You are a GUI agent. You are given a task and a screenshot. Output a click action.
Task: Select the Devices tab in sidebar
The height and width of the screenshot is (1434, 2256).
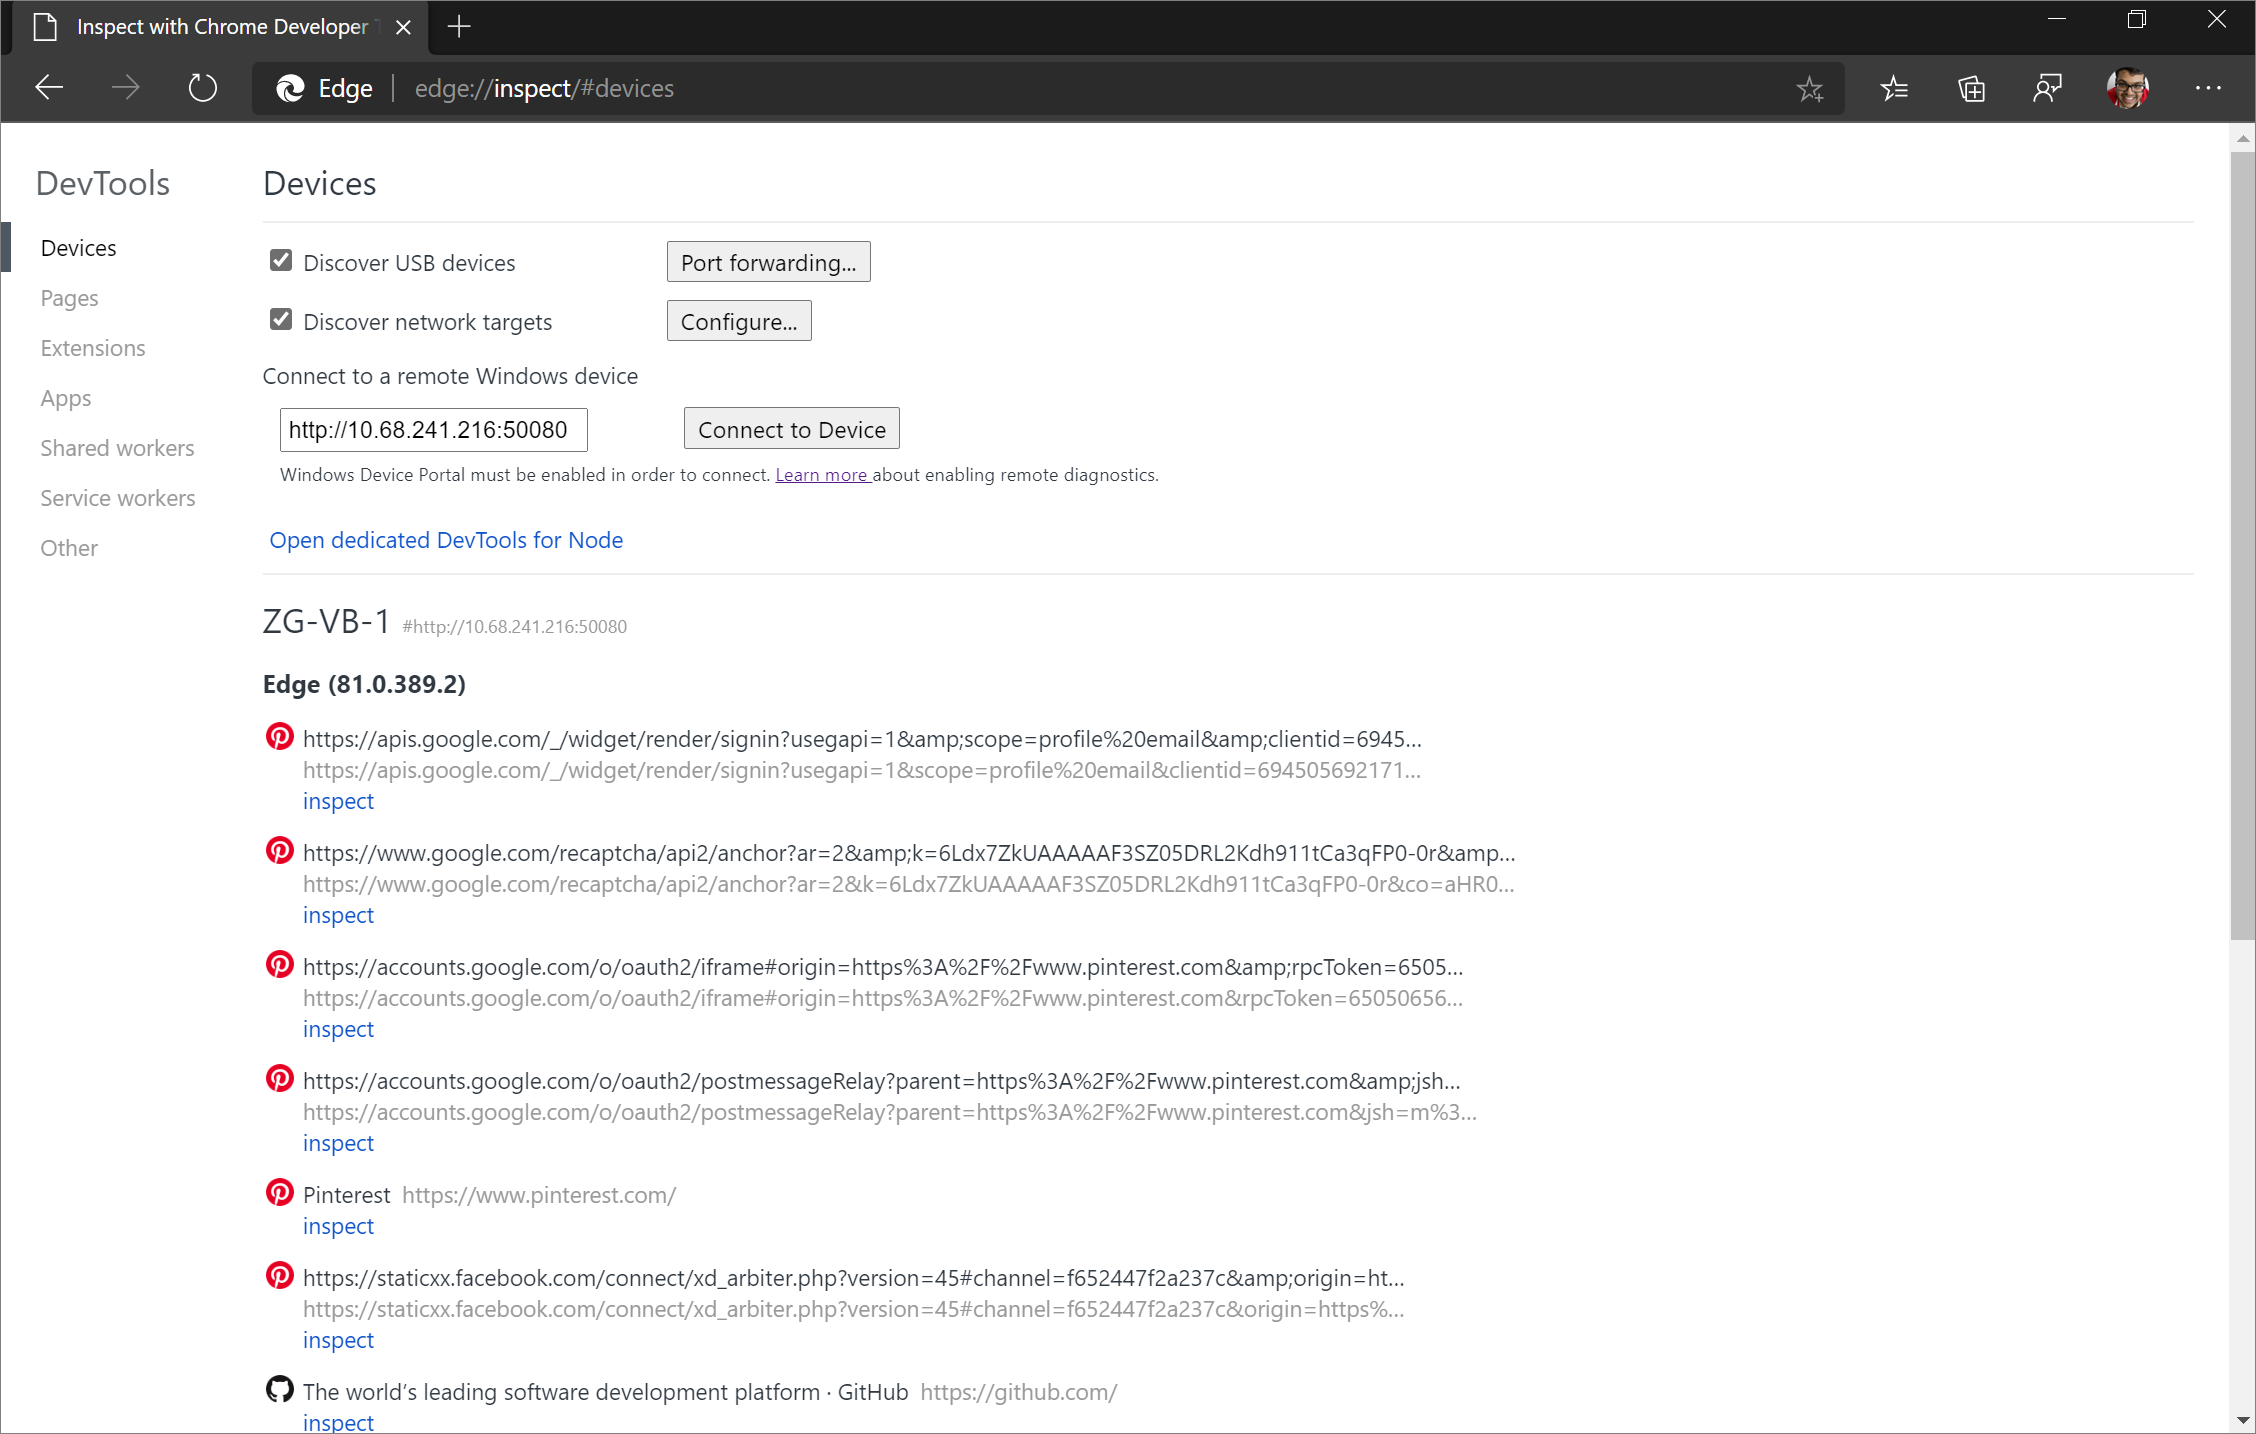click(79, 247)
